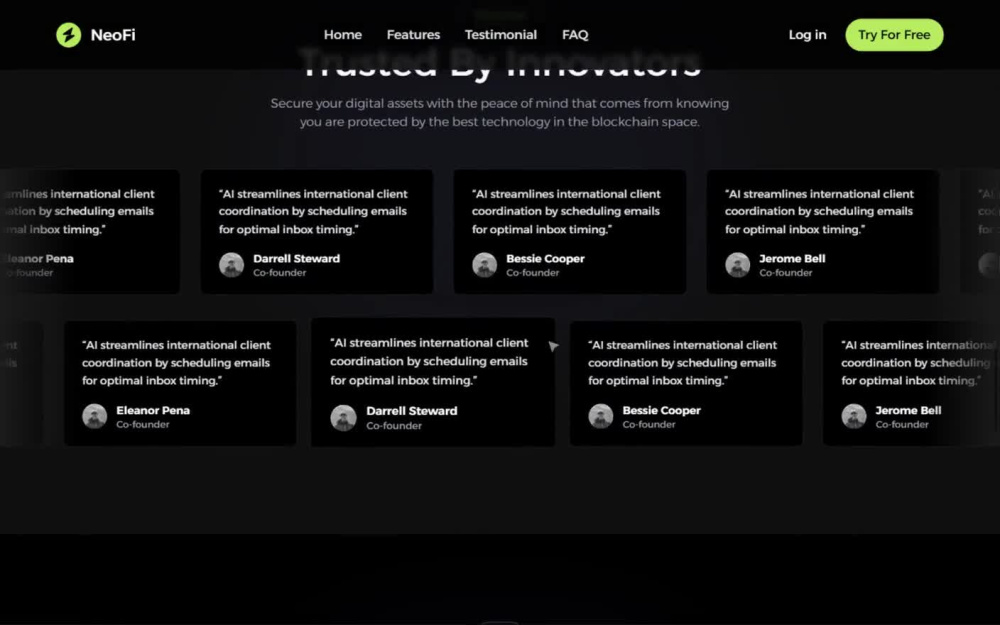Go to the Features nav link

click(413, 35)
